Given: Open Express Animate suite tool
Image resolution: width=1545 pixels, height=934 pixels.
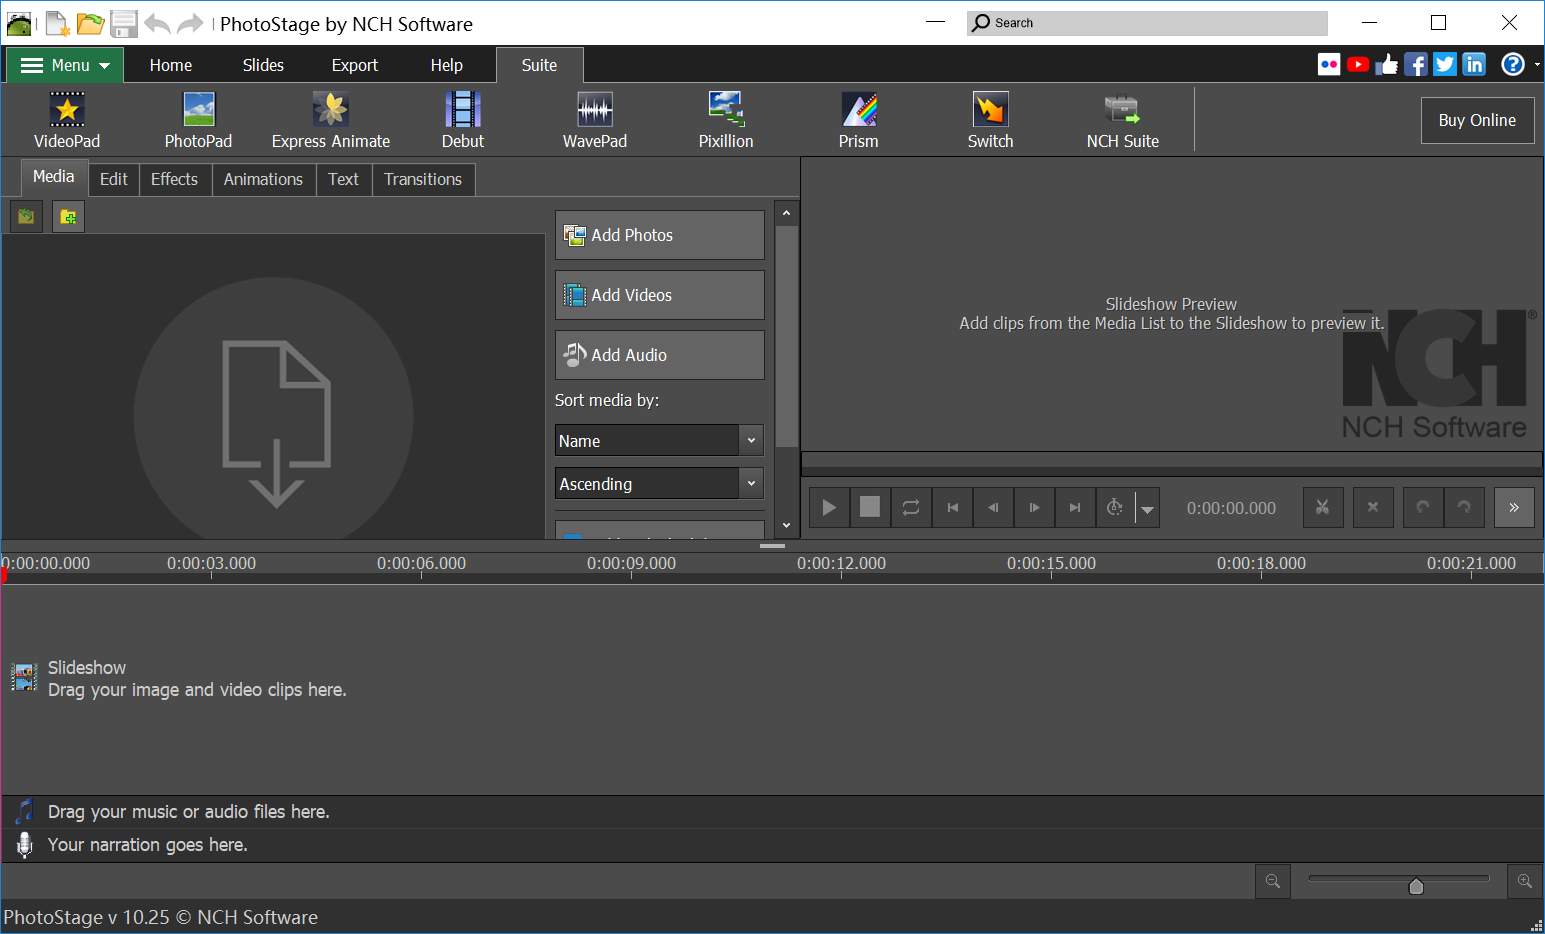Looking at the screenshot, I should click(331, 120).
